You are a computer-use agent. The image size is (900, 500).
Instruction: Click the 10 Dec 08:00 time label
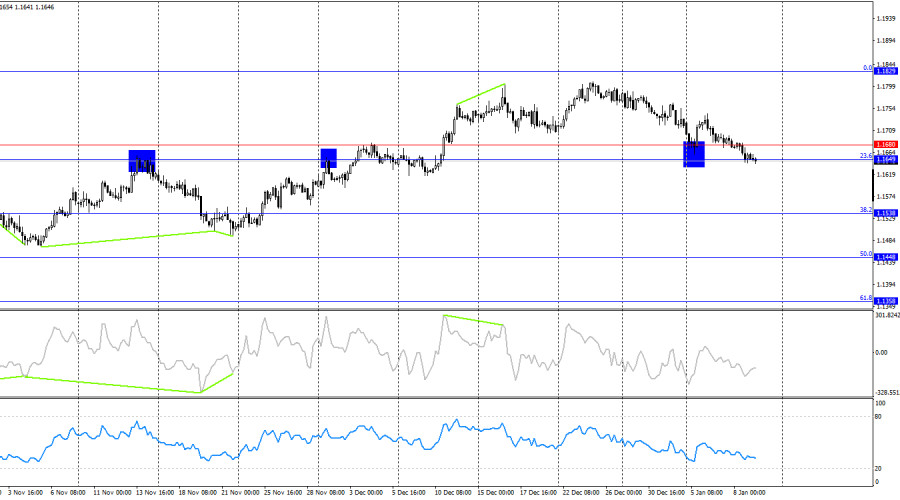pyautogui.click(x=453, y=493)
